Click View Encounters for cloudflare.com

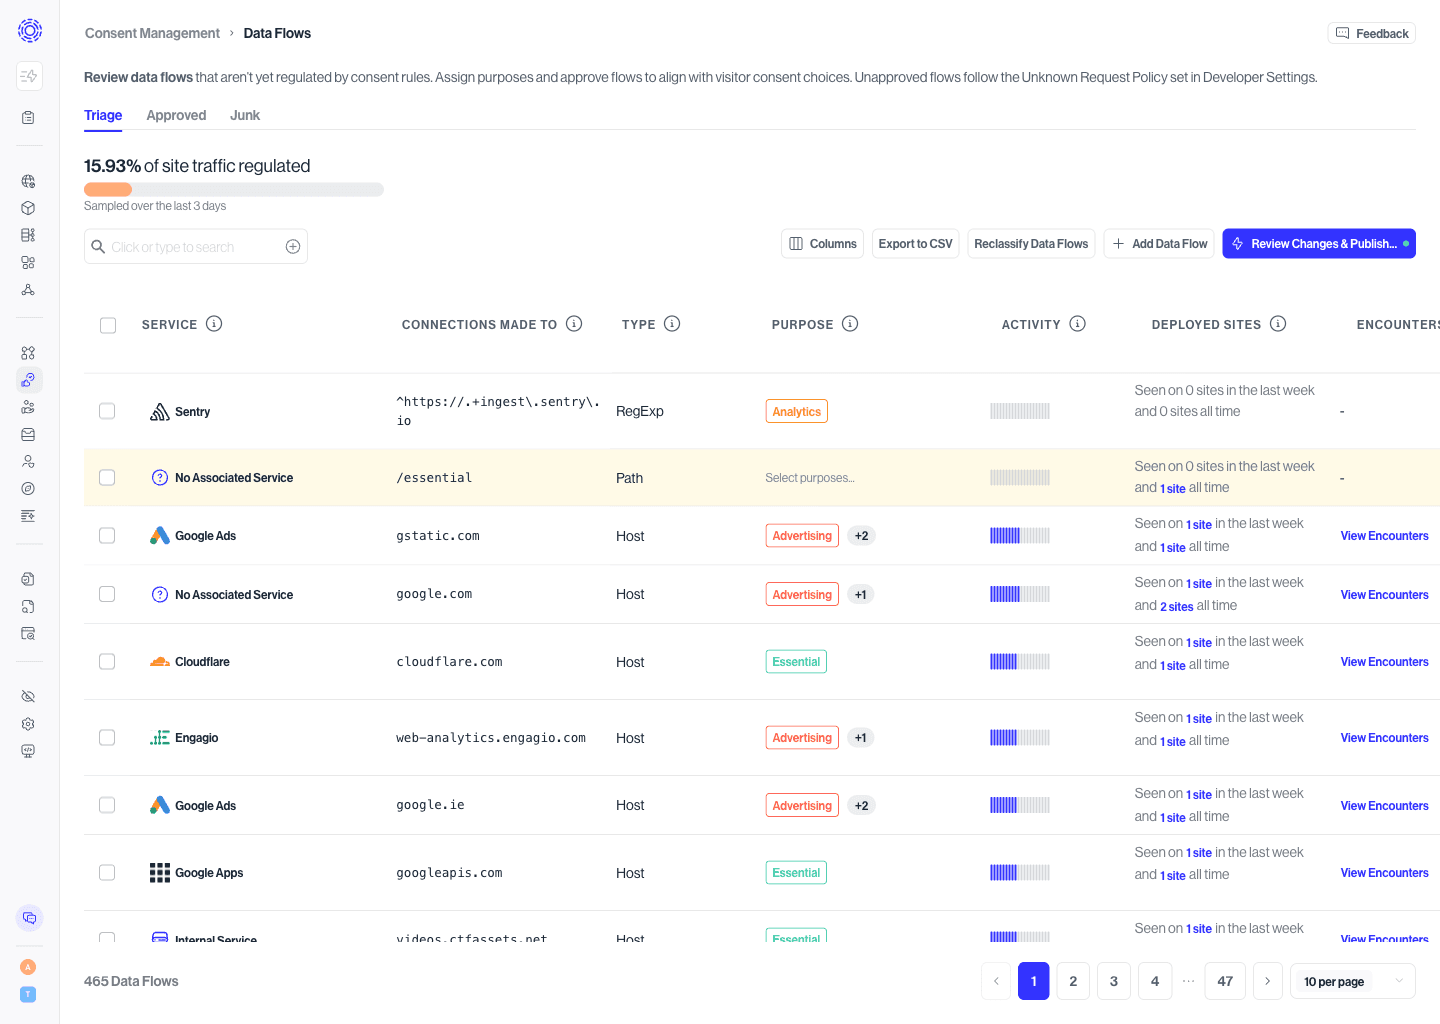coord(1384,662)
